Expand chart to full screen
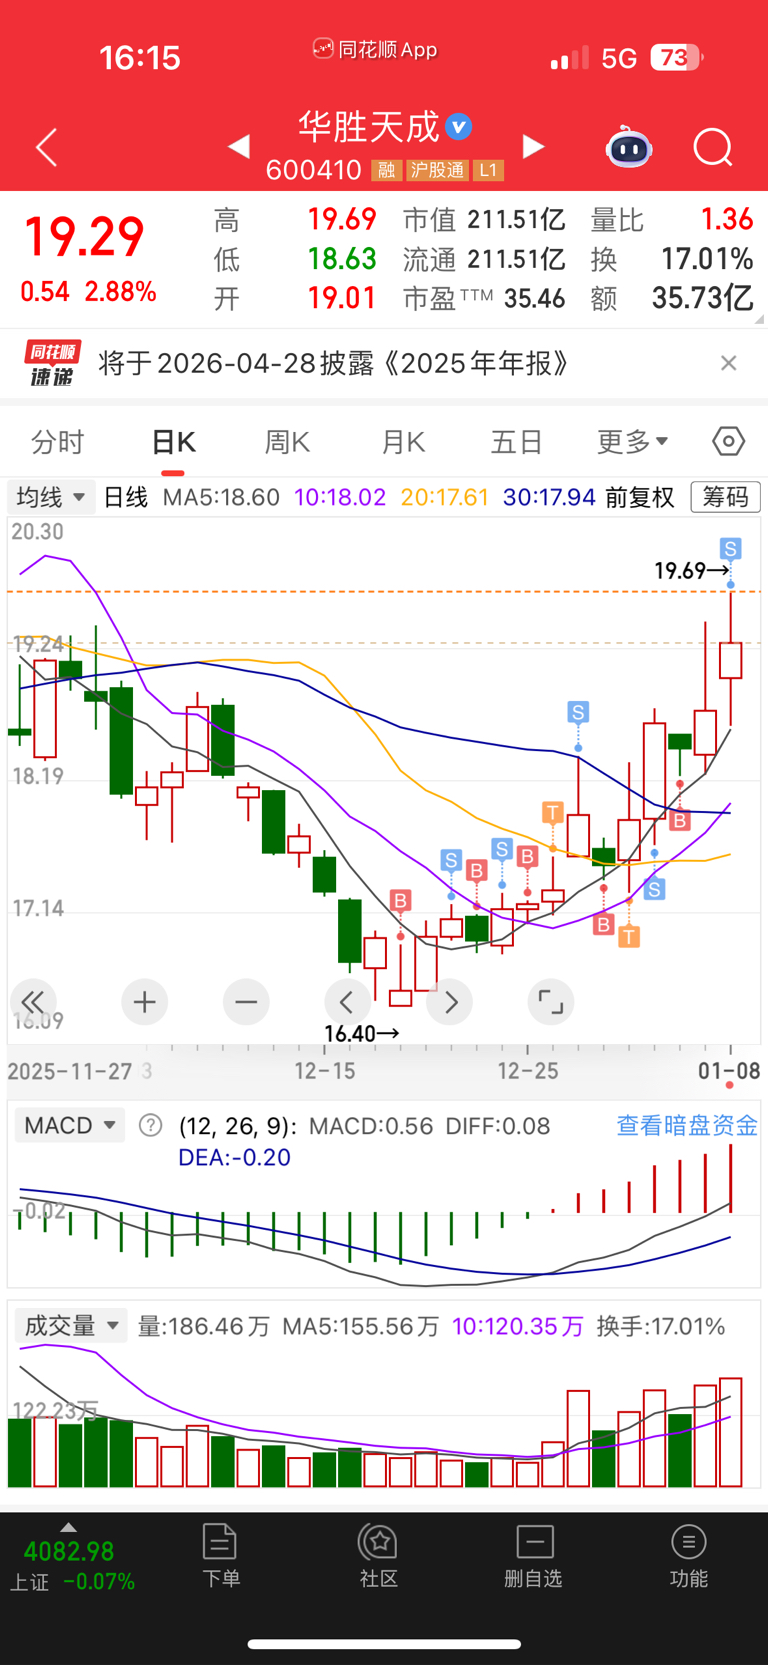This screenshot has width=769, height=1665. (550, 1002)
